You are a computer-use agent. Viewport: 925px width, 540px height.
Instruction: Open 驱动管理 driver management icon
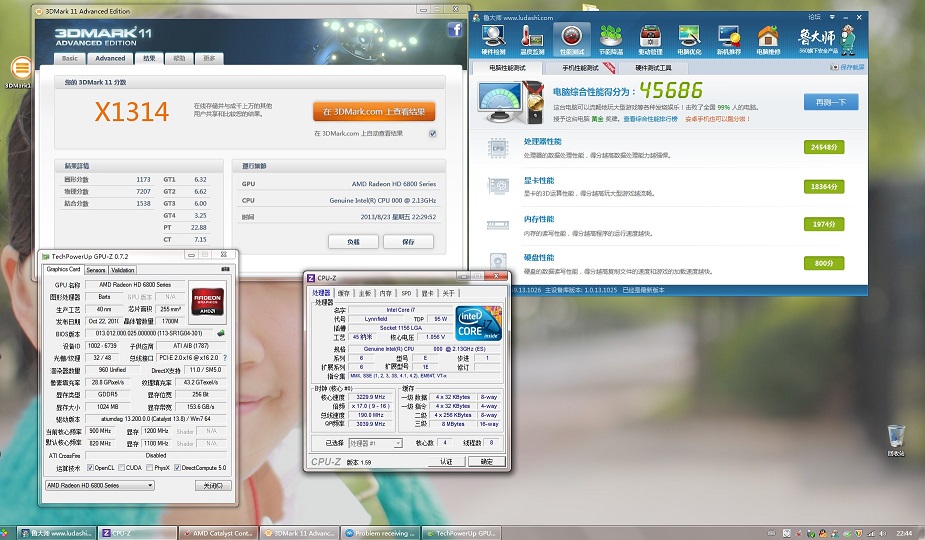[650, 40]
